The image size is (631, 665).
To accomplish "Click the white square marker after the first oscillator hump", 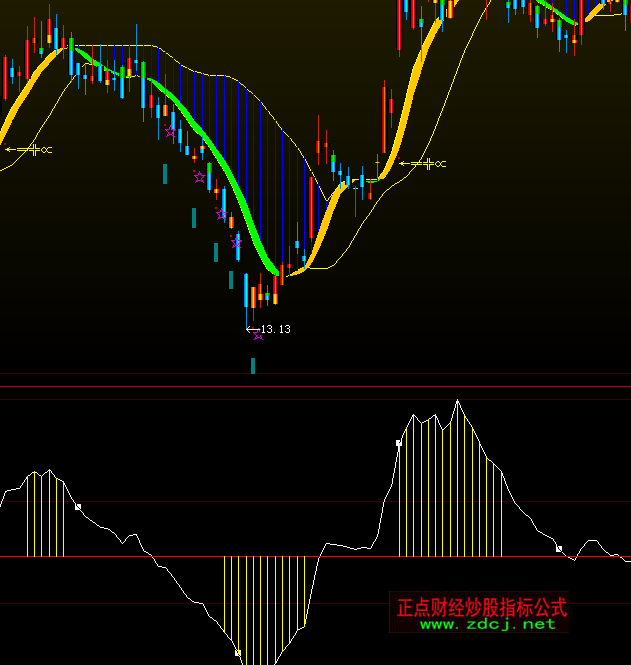I will coord(78,507).
